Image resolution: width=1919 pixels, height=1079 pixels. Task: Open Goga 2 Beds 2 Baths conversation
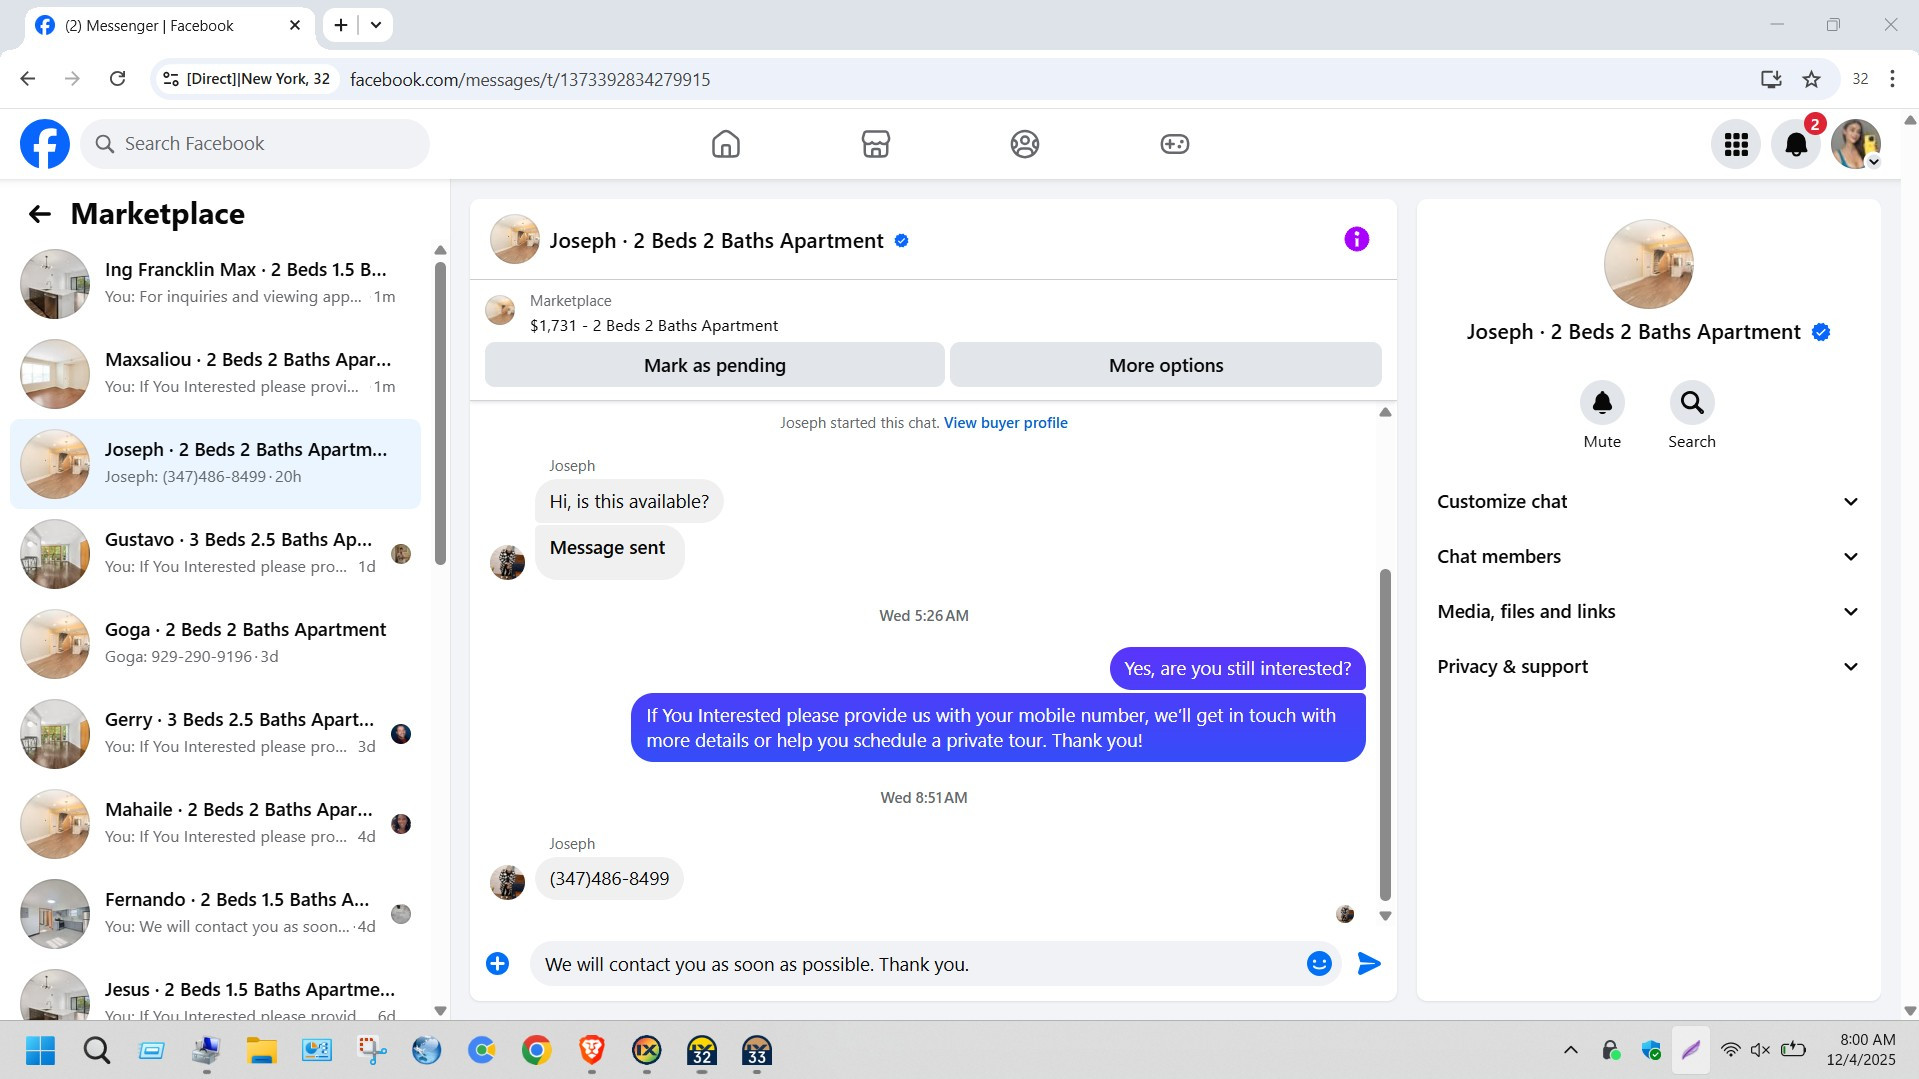pos(215,644)
